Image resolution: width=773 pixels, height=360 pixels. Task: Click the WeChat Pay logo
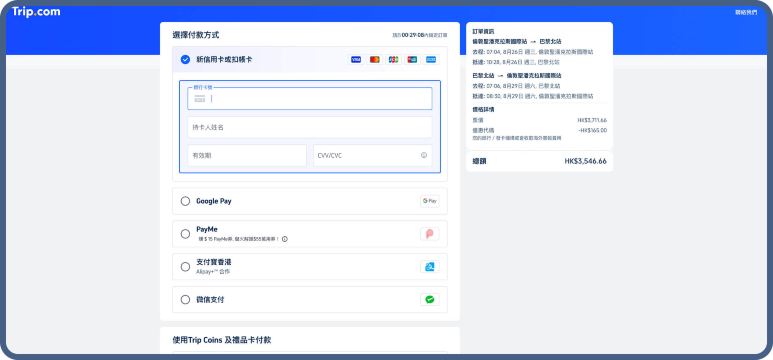point(430,299)
